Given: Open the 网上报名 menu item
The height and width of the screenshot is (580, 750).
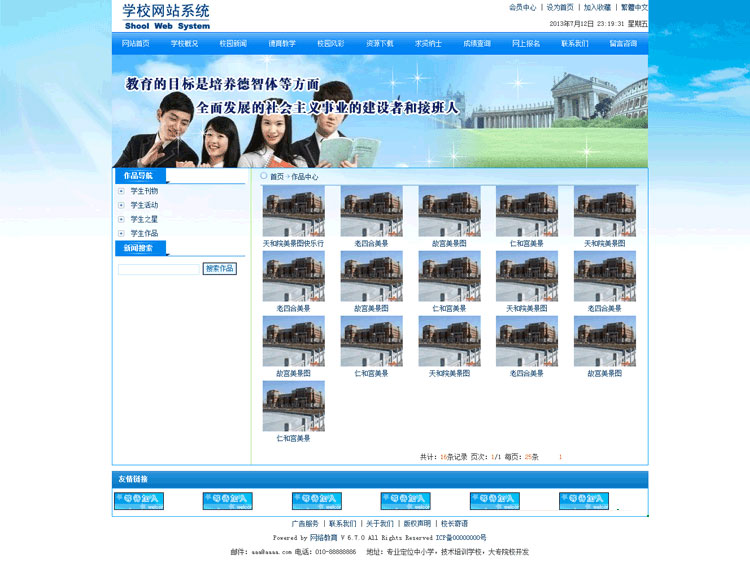Looking at the screenshot, I should click(x=526, y=44).
